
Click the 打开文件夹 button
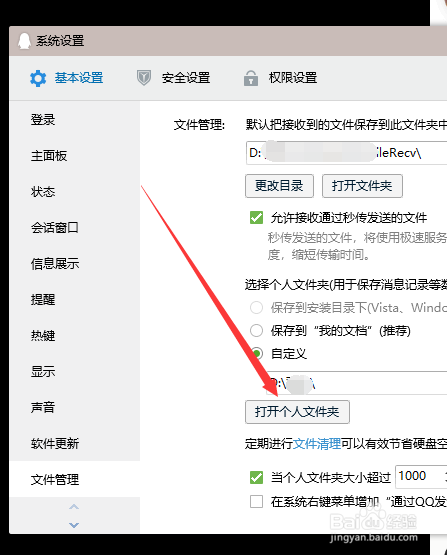pyautogui.click(x=362, y=186)
